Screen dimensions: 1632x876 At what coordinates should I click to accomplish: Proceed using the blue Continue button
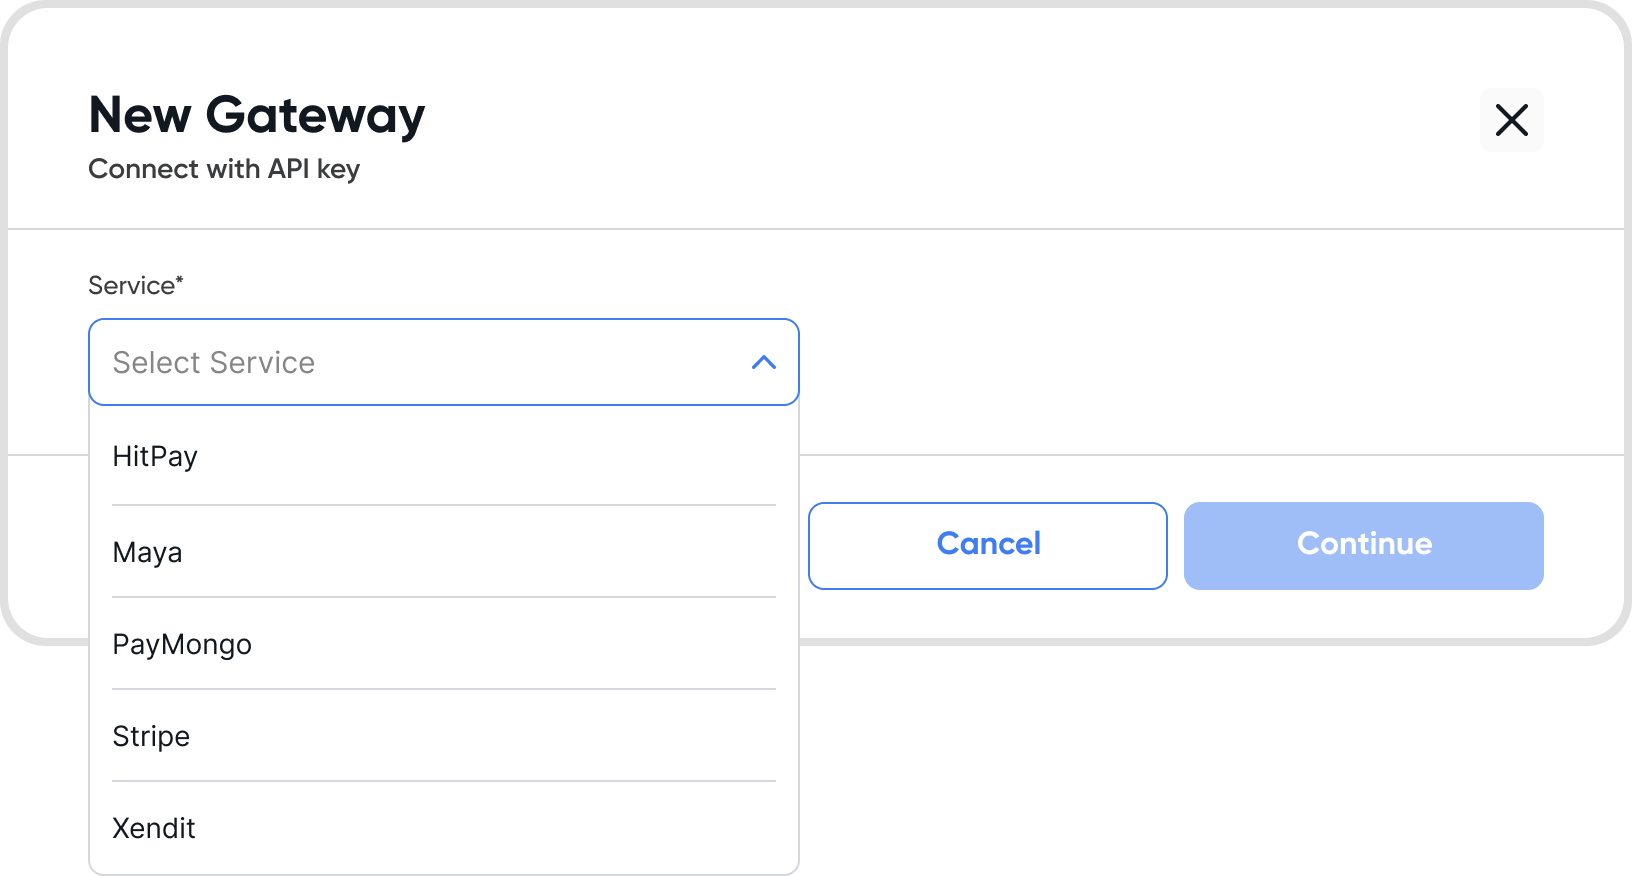1364,546
